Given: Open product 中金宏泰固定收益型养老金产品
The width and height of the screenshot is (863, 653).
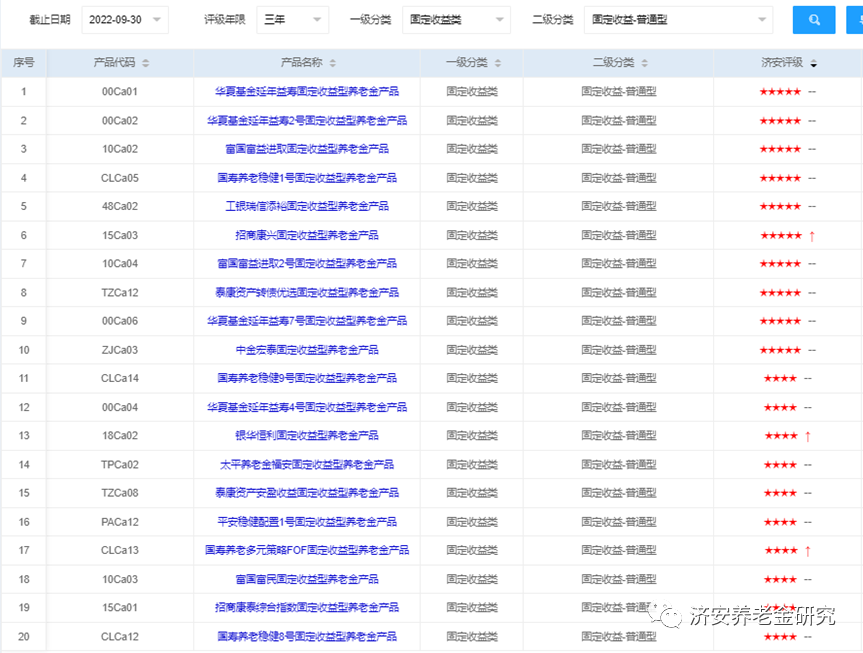Looking at the screenshot, I should click(x=307, y=350).
